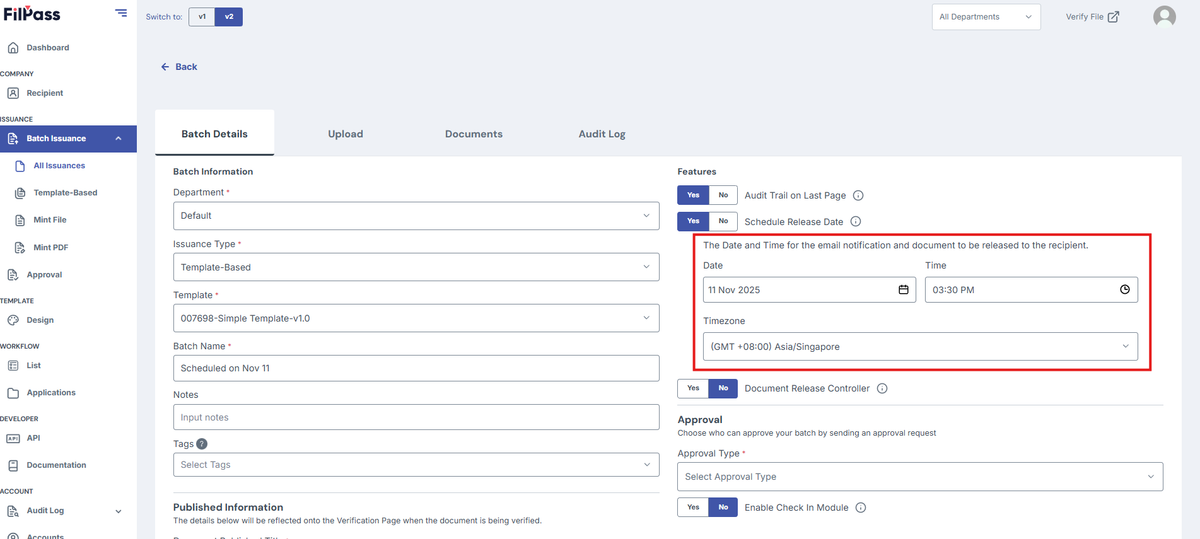Open Dashboard from sidebar
This screenshot has height=539, width=1200.
click(x=48, y=48)
